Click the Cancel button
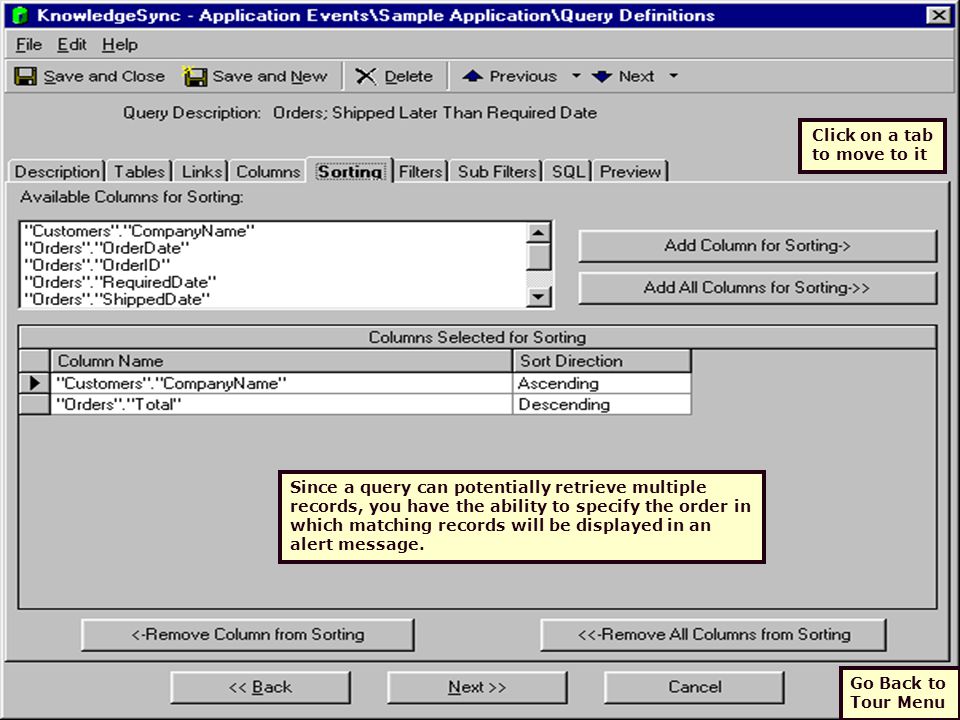Viewport: 960px width, 720px height. tap(694, 688)
